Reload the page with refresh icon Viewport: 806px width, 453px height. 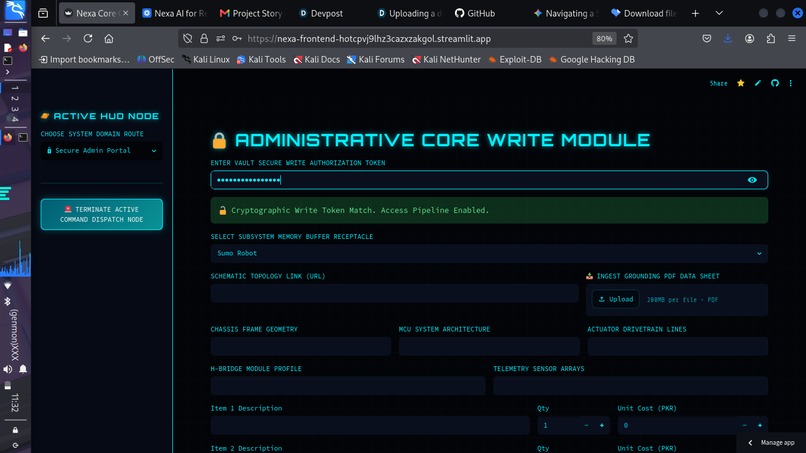pos(88,39)
